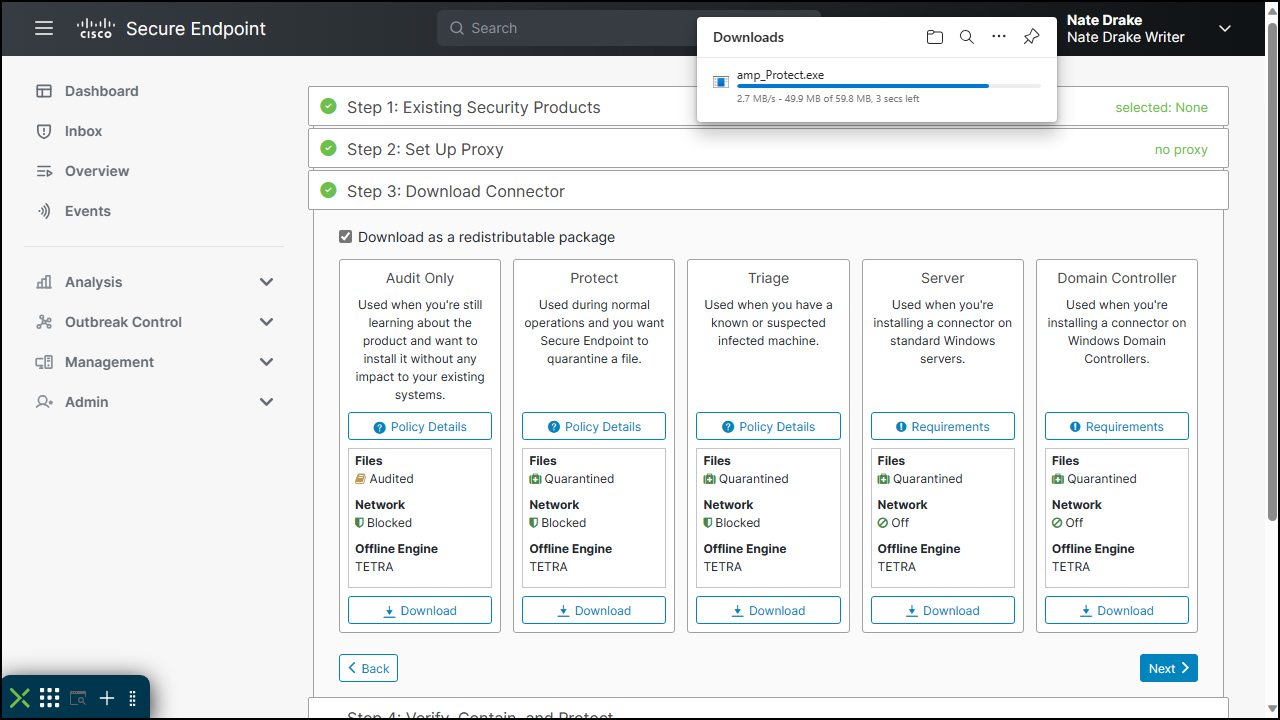Click the Inbox shield icon
1280x720 pixels.
[44, 131]
